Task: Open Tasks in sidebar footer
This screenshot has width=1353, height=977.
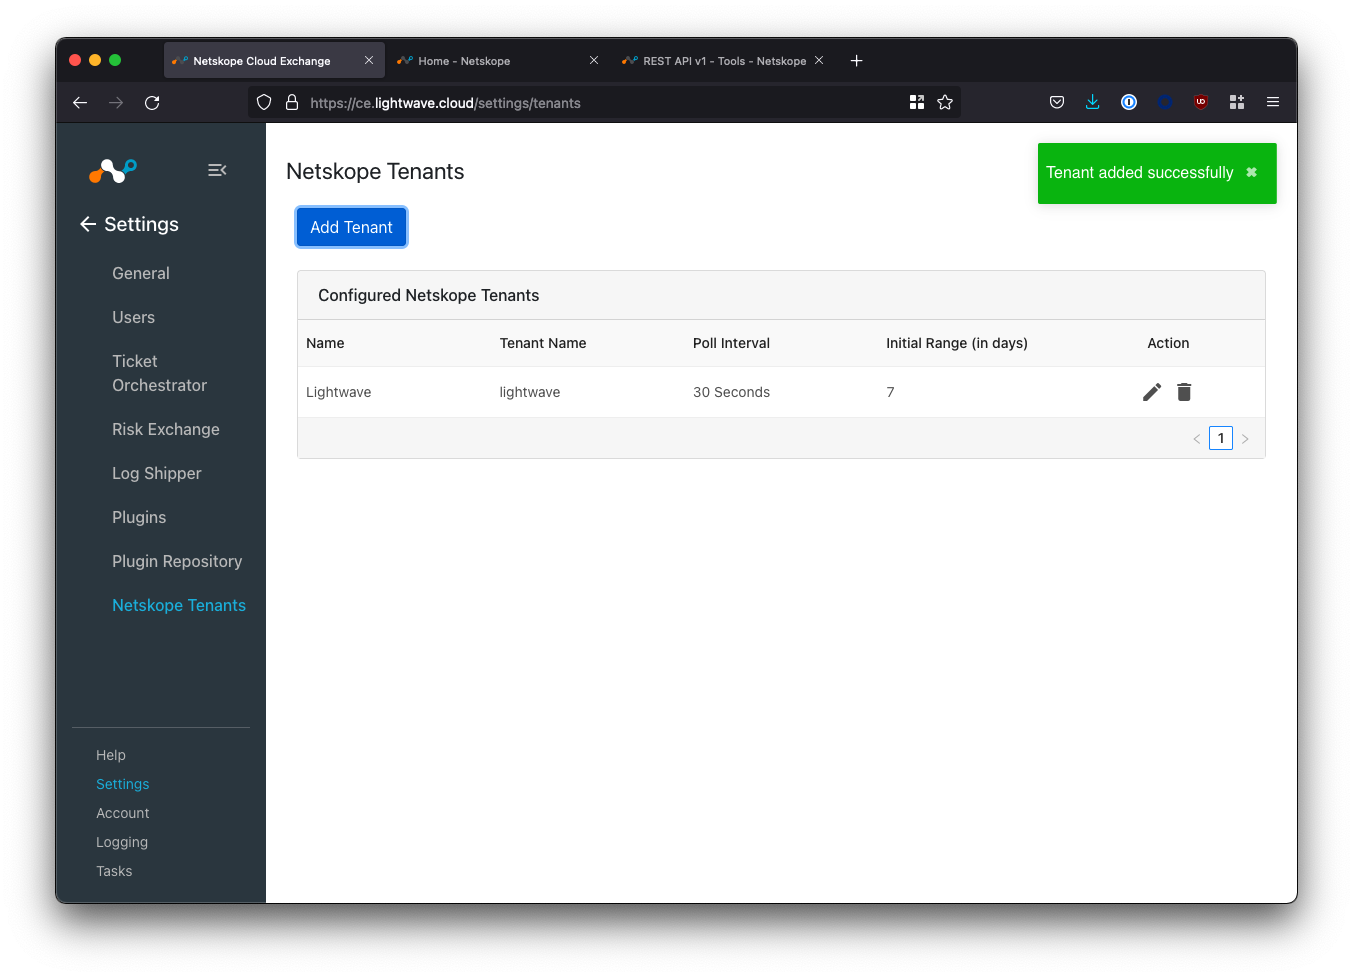Action: (x=114, y=871)
